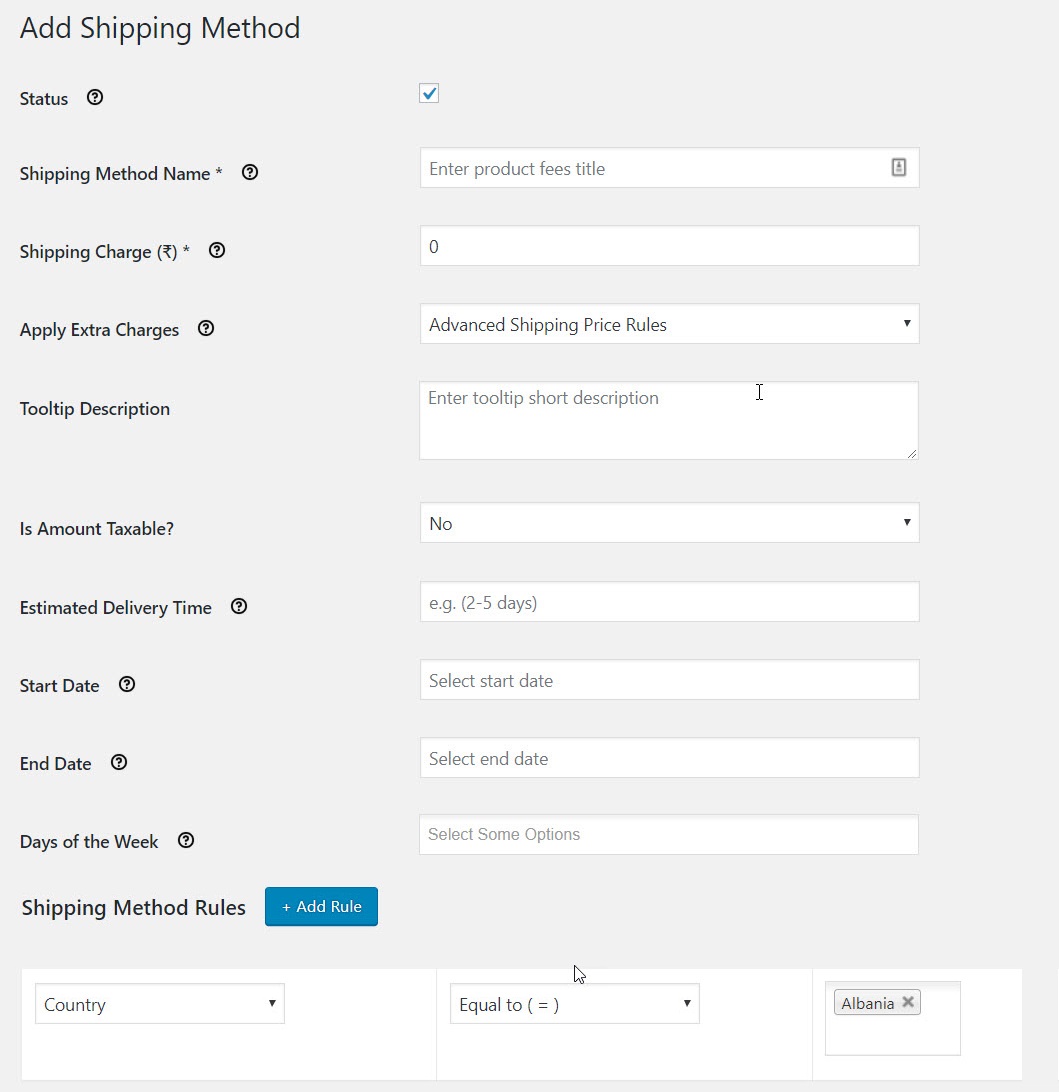
Task: Click the Tooltip Description text area
Action: coord(668,418)
